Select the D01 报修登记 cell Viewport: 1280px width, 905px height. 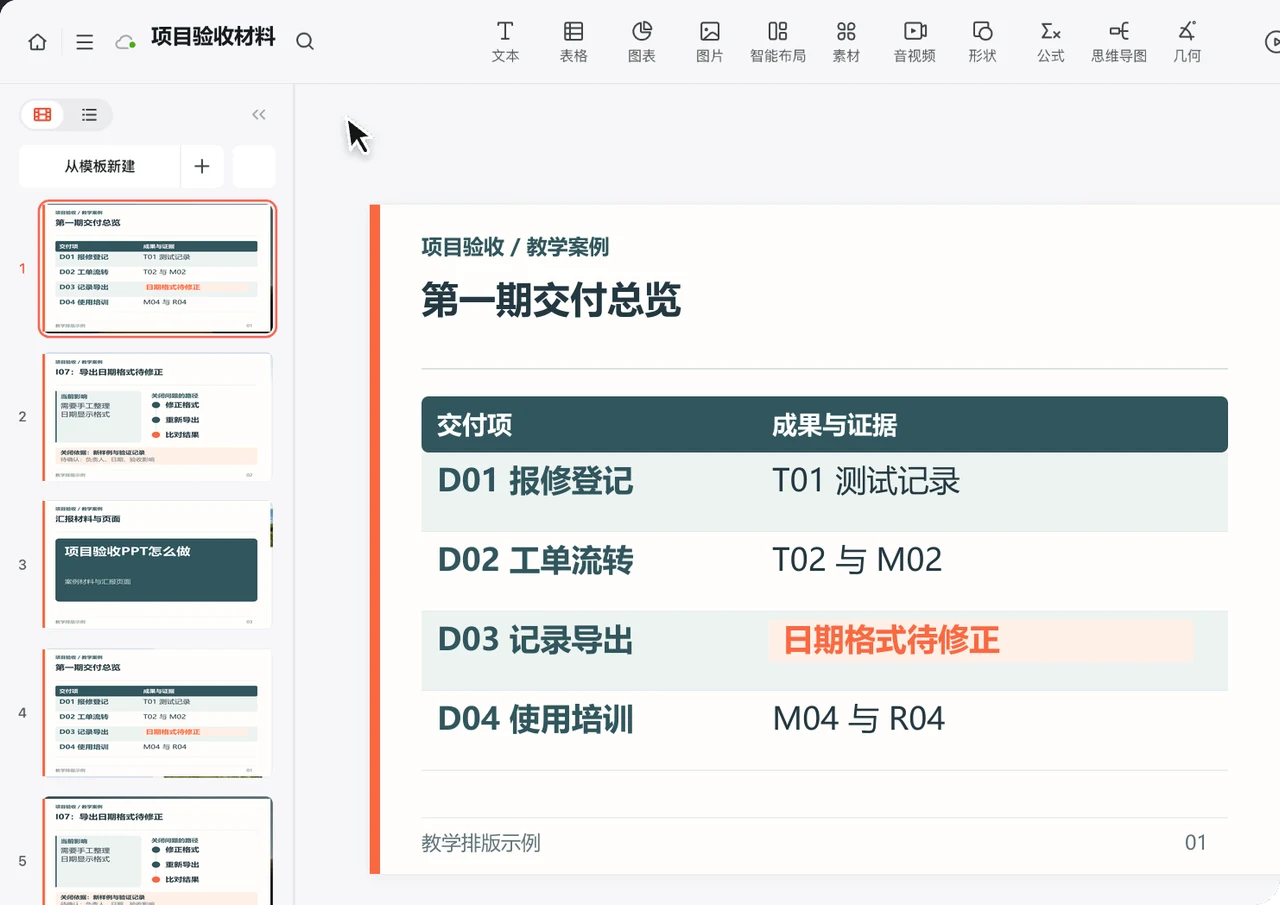(x=535, y=481)
